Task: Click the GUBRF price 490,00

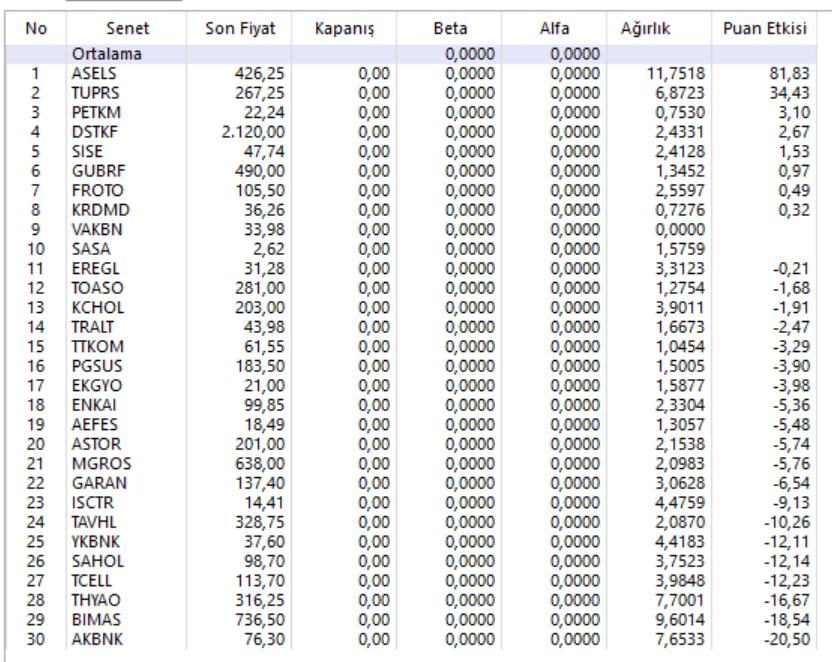Action: (259, 171)
